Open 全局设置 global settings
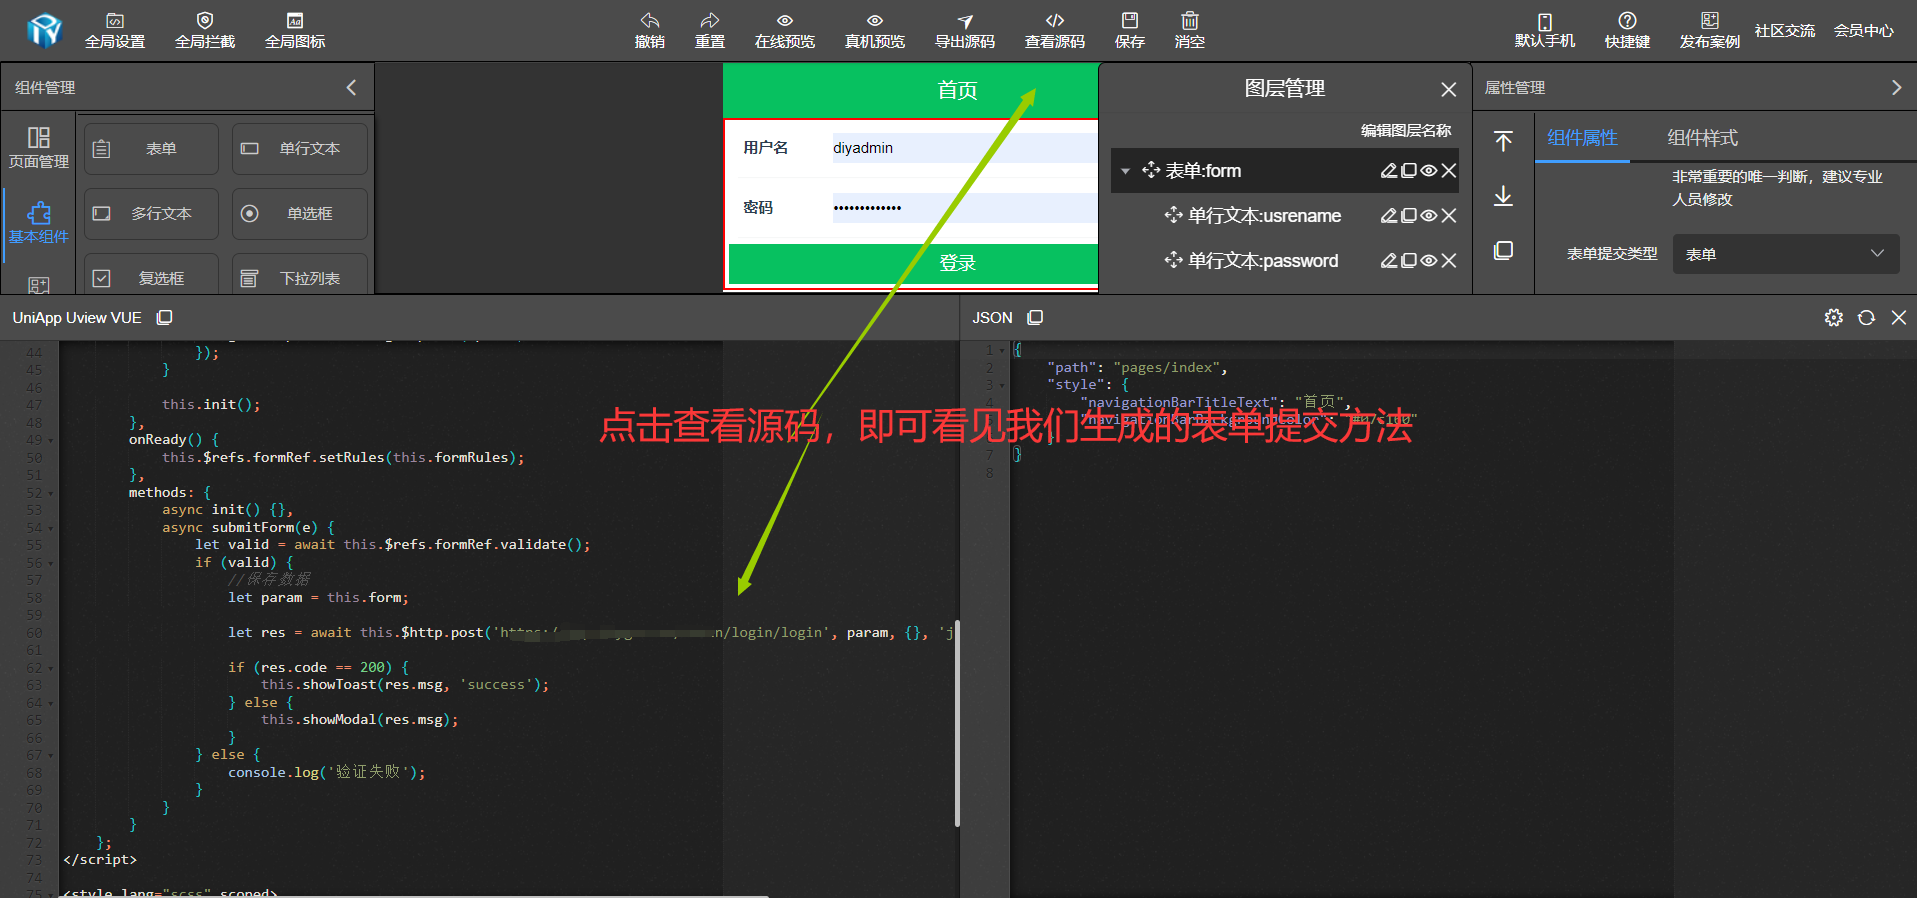Image resolution: width=1917 pixels, height=898 pixels. [x=115, y=31]
